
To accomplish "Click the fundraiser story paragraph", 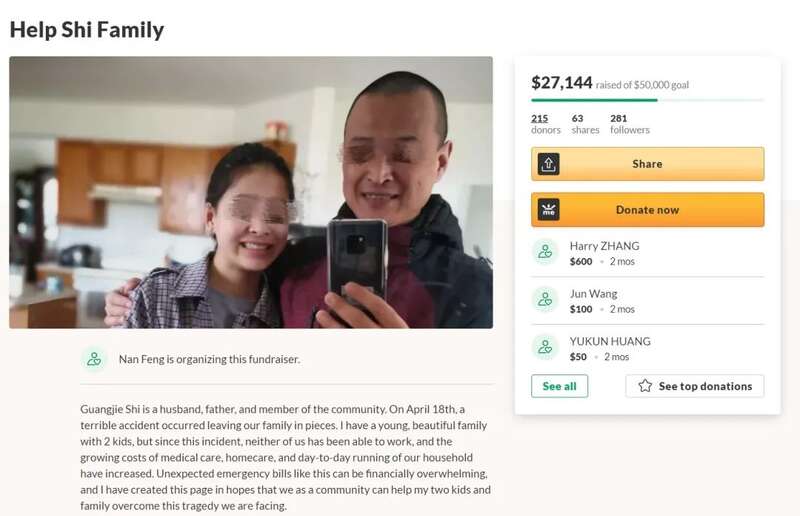I will [286, 457].
